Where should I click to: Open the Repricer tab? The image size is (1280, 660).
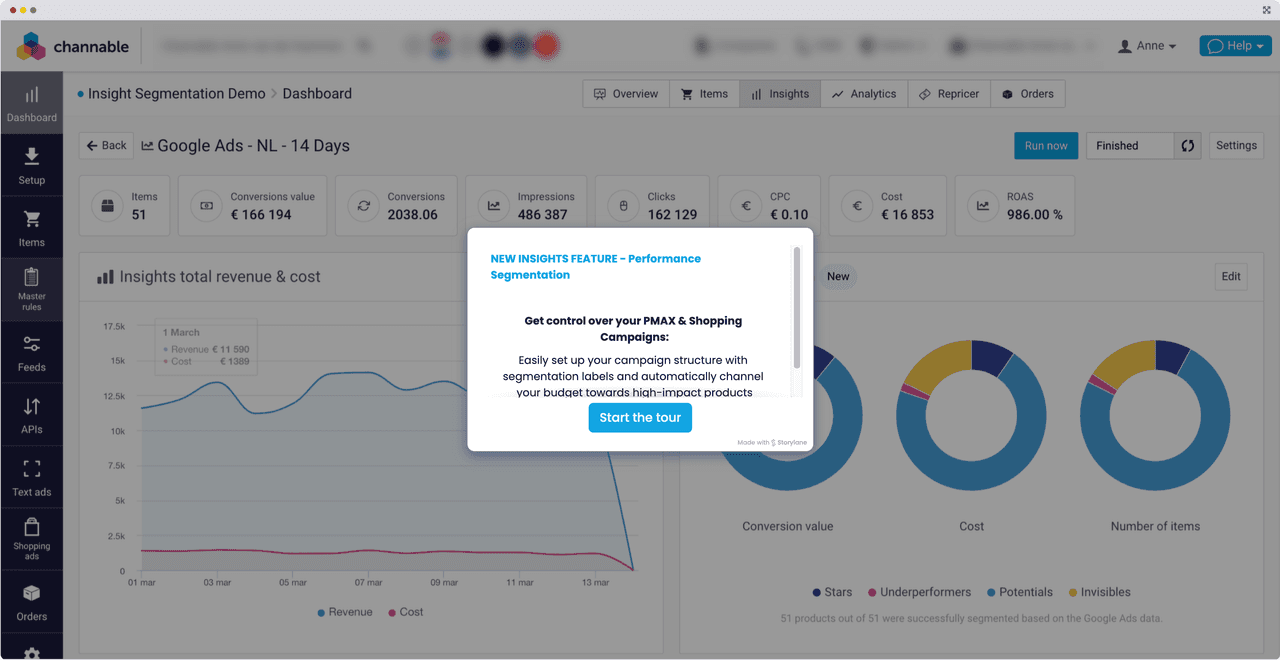[x=948, y=93]
